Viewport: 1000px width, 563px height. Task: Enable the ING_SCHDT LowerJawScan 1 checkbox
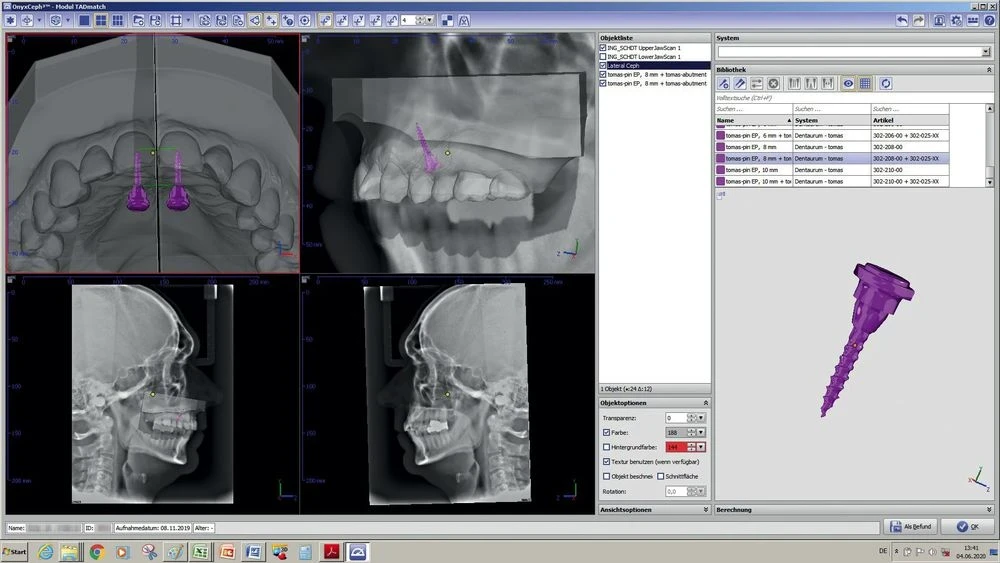pos(603,57)
